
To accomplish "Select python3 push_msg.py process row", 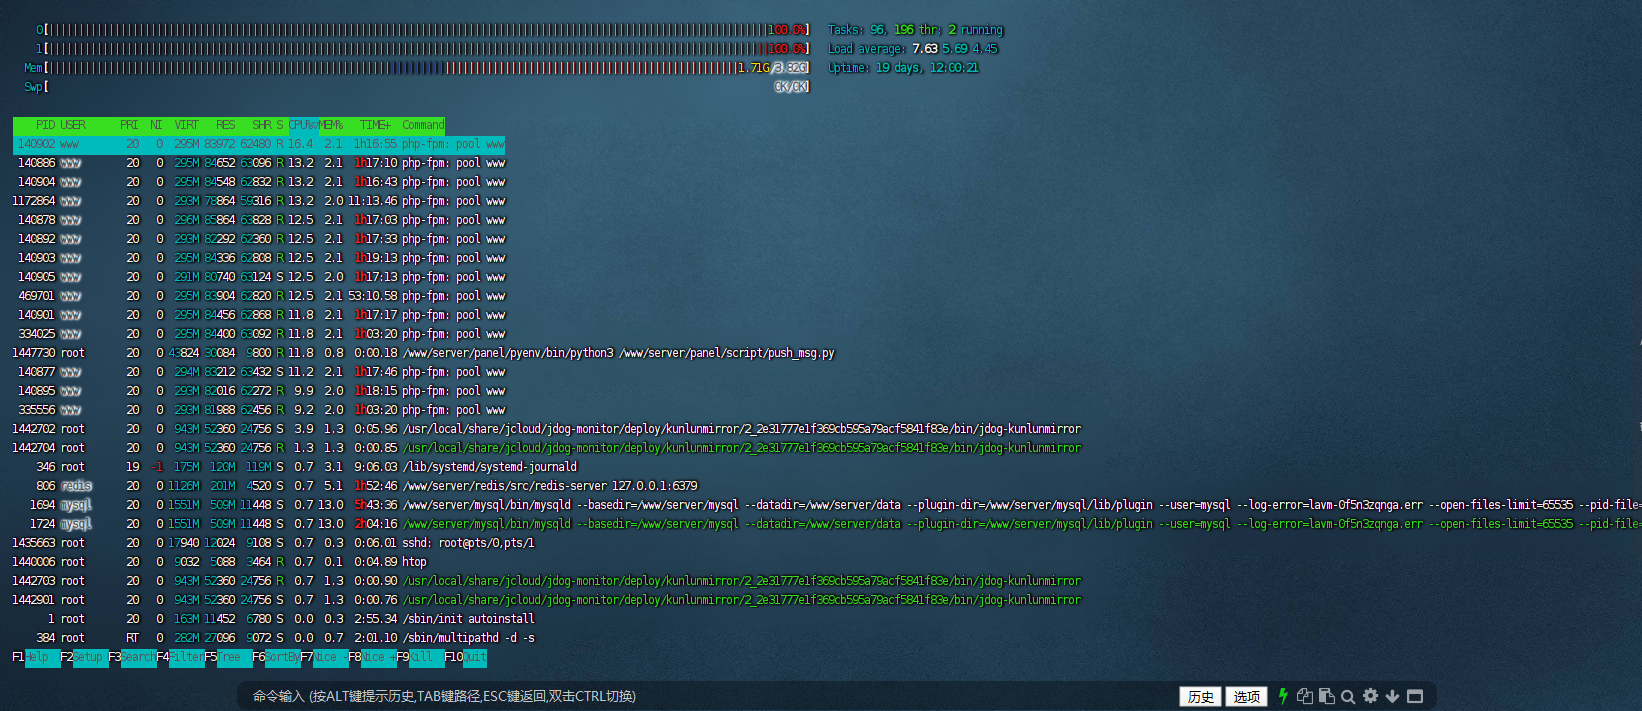I will (x=423, y=353).
